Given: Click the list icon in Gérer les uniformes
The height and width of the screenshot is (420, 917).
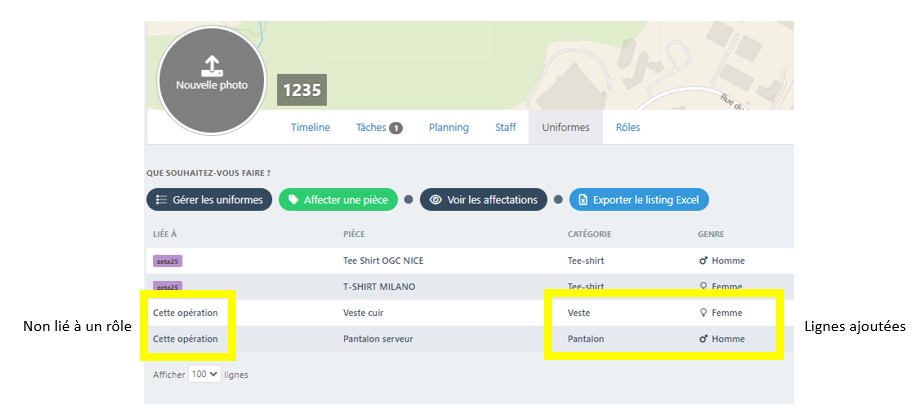Looking at the screenshot, I should pos(161,200).
